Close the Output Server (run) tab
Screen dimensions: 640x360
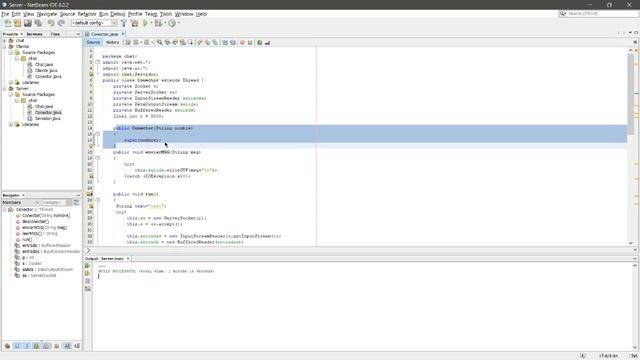tap(128, 259)
